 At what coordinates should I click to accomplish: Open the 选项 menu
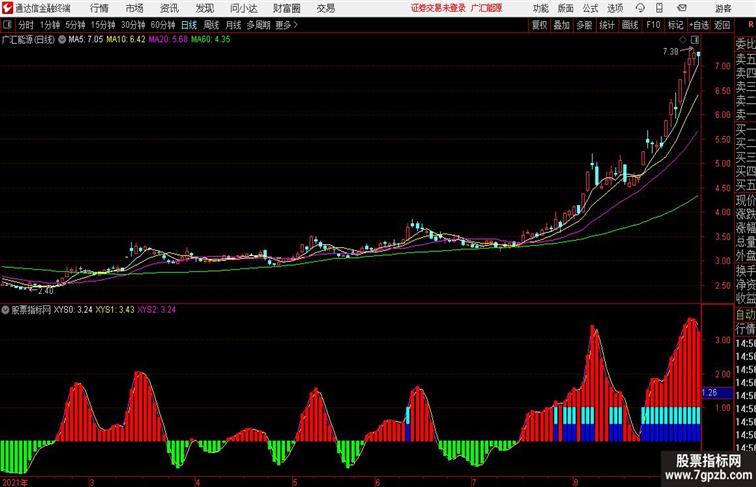pos(615,8)
